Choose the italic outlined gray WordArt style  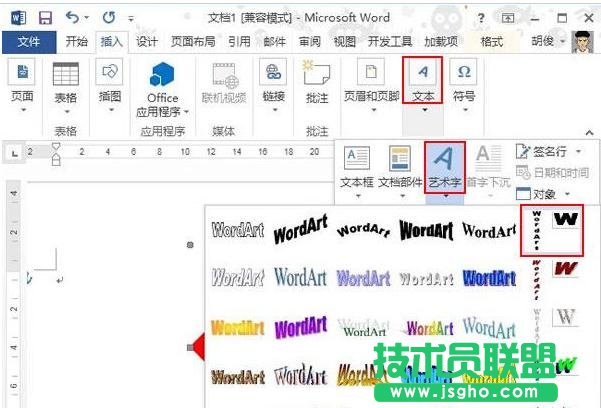(x=238, y=277)
